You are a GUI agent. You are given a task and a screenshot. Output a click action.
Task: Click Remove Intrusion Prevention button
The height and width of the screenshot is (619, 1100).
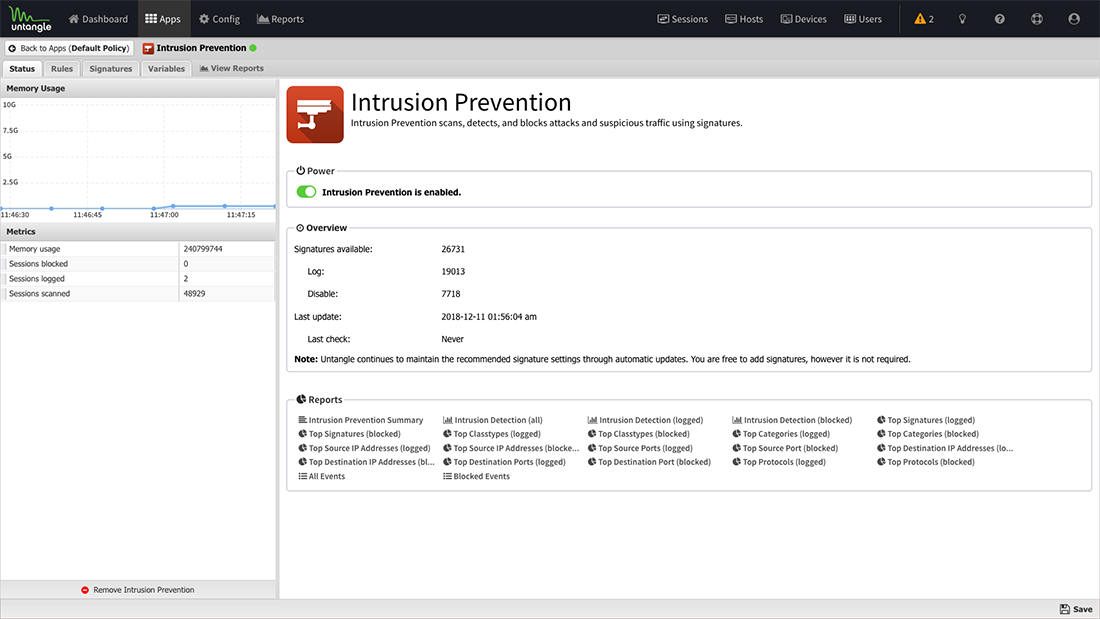tap(138, 590)
